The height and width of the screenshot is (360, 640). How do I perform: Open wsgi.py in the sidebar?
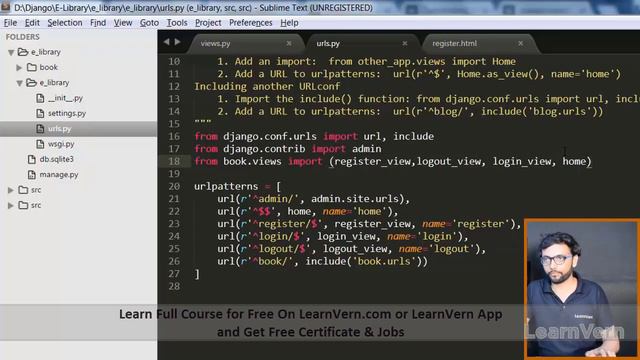coord(61,144)
